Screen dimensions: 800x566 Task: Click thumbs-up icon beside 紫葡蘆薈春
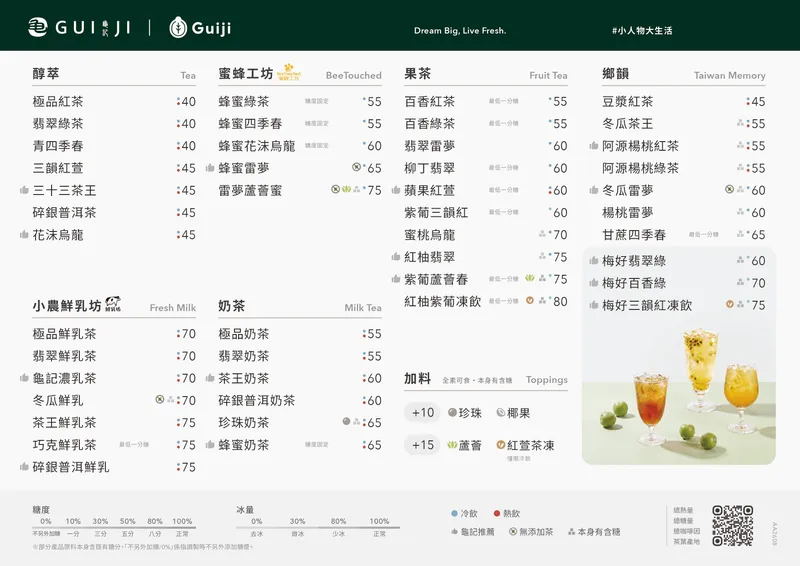395,279
